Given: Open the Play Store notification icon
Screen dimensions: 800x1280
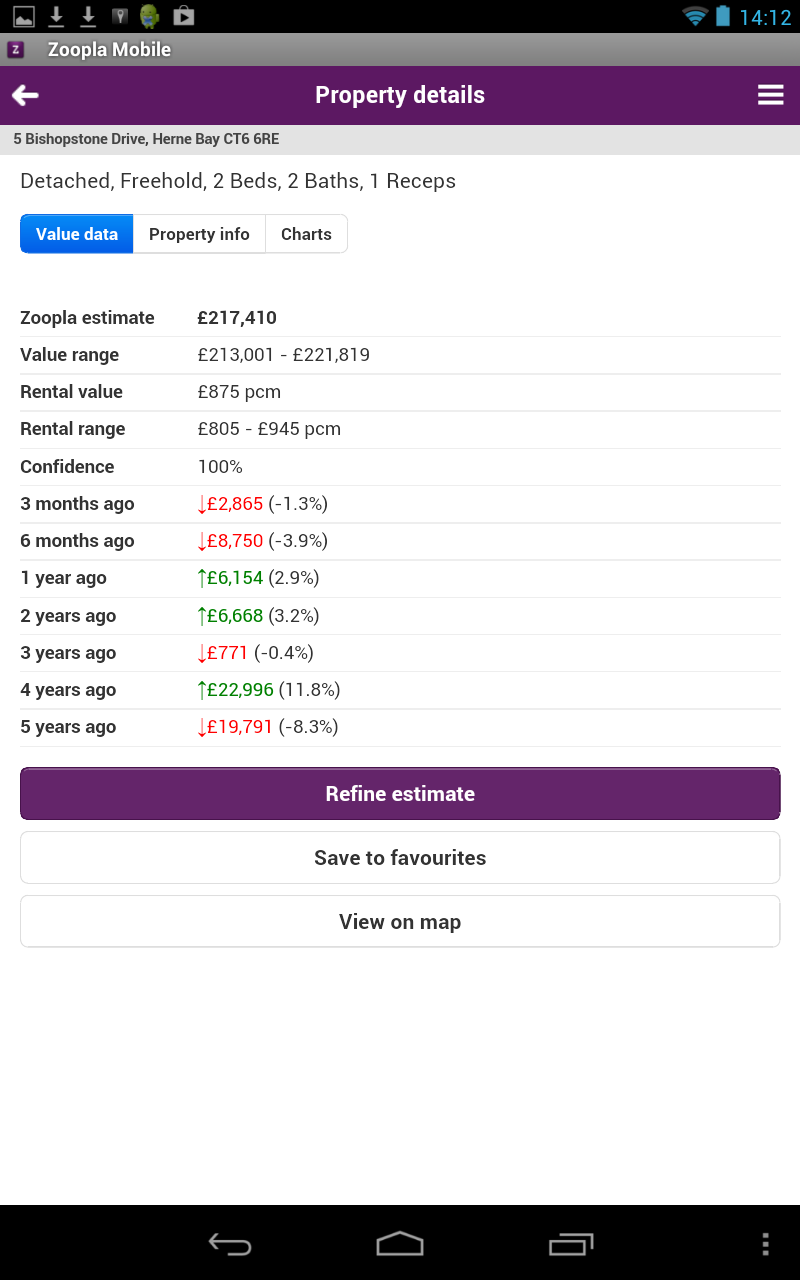Looking at the screenshot, I should pyautogui.click(x=184, y=15).
